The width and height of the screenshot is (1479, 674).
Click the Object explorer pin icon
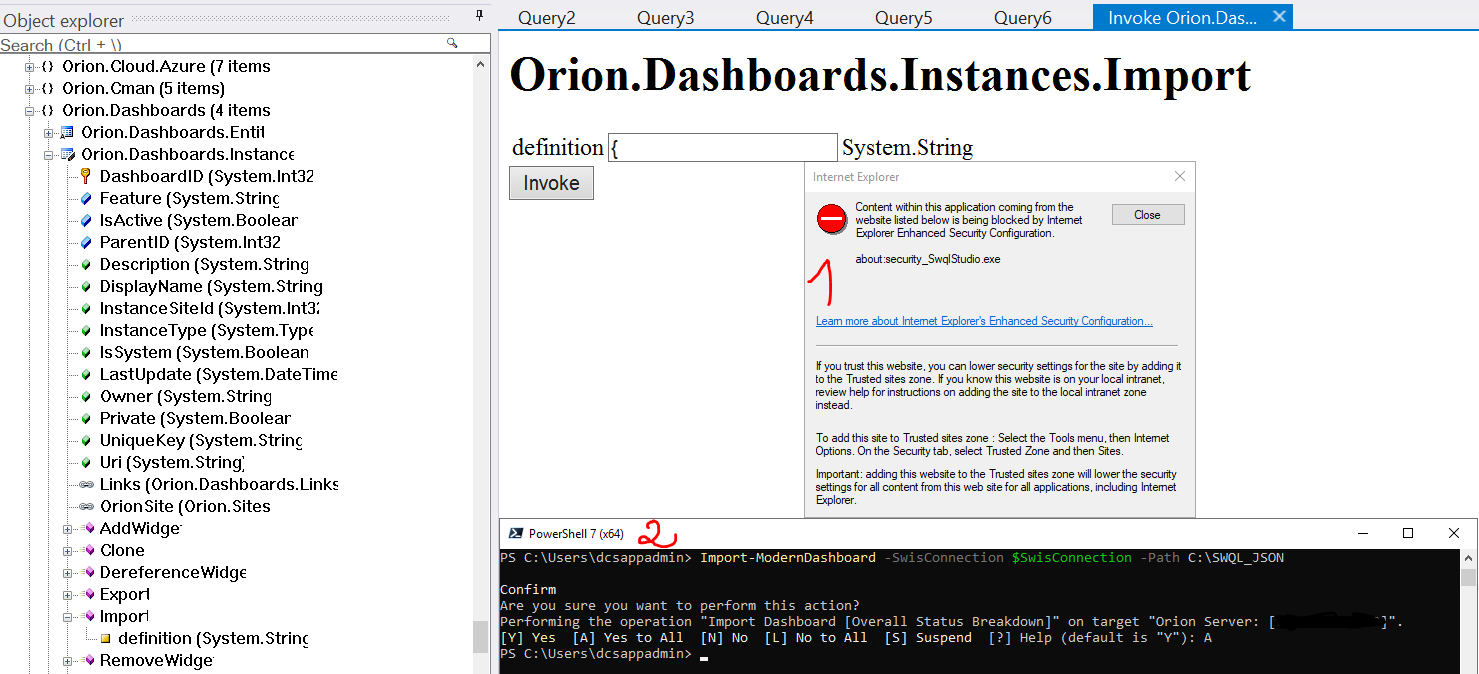click(480, 17)
